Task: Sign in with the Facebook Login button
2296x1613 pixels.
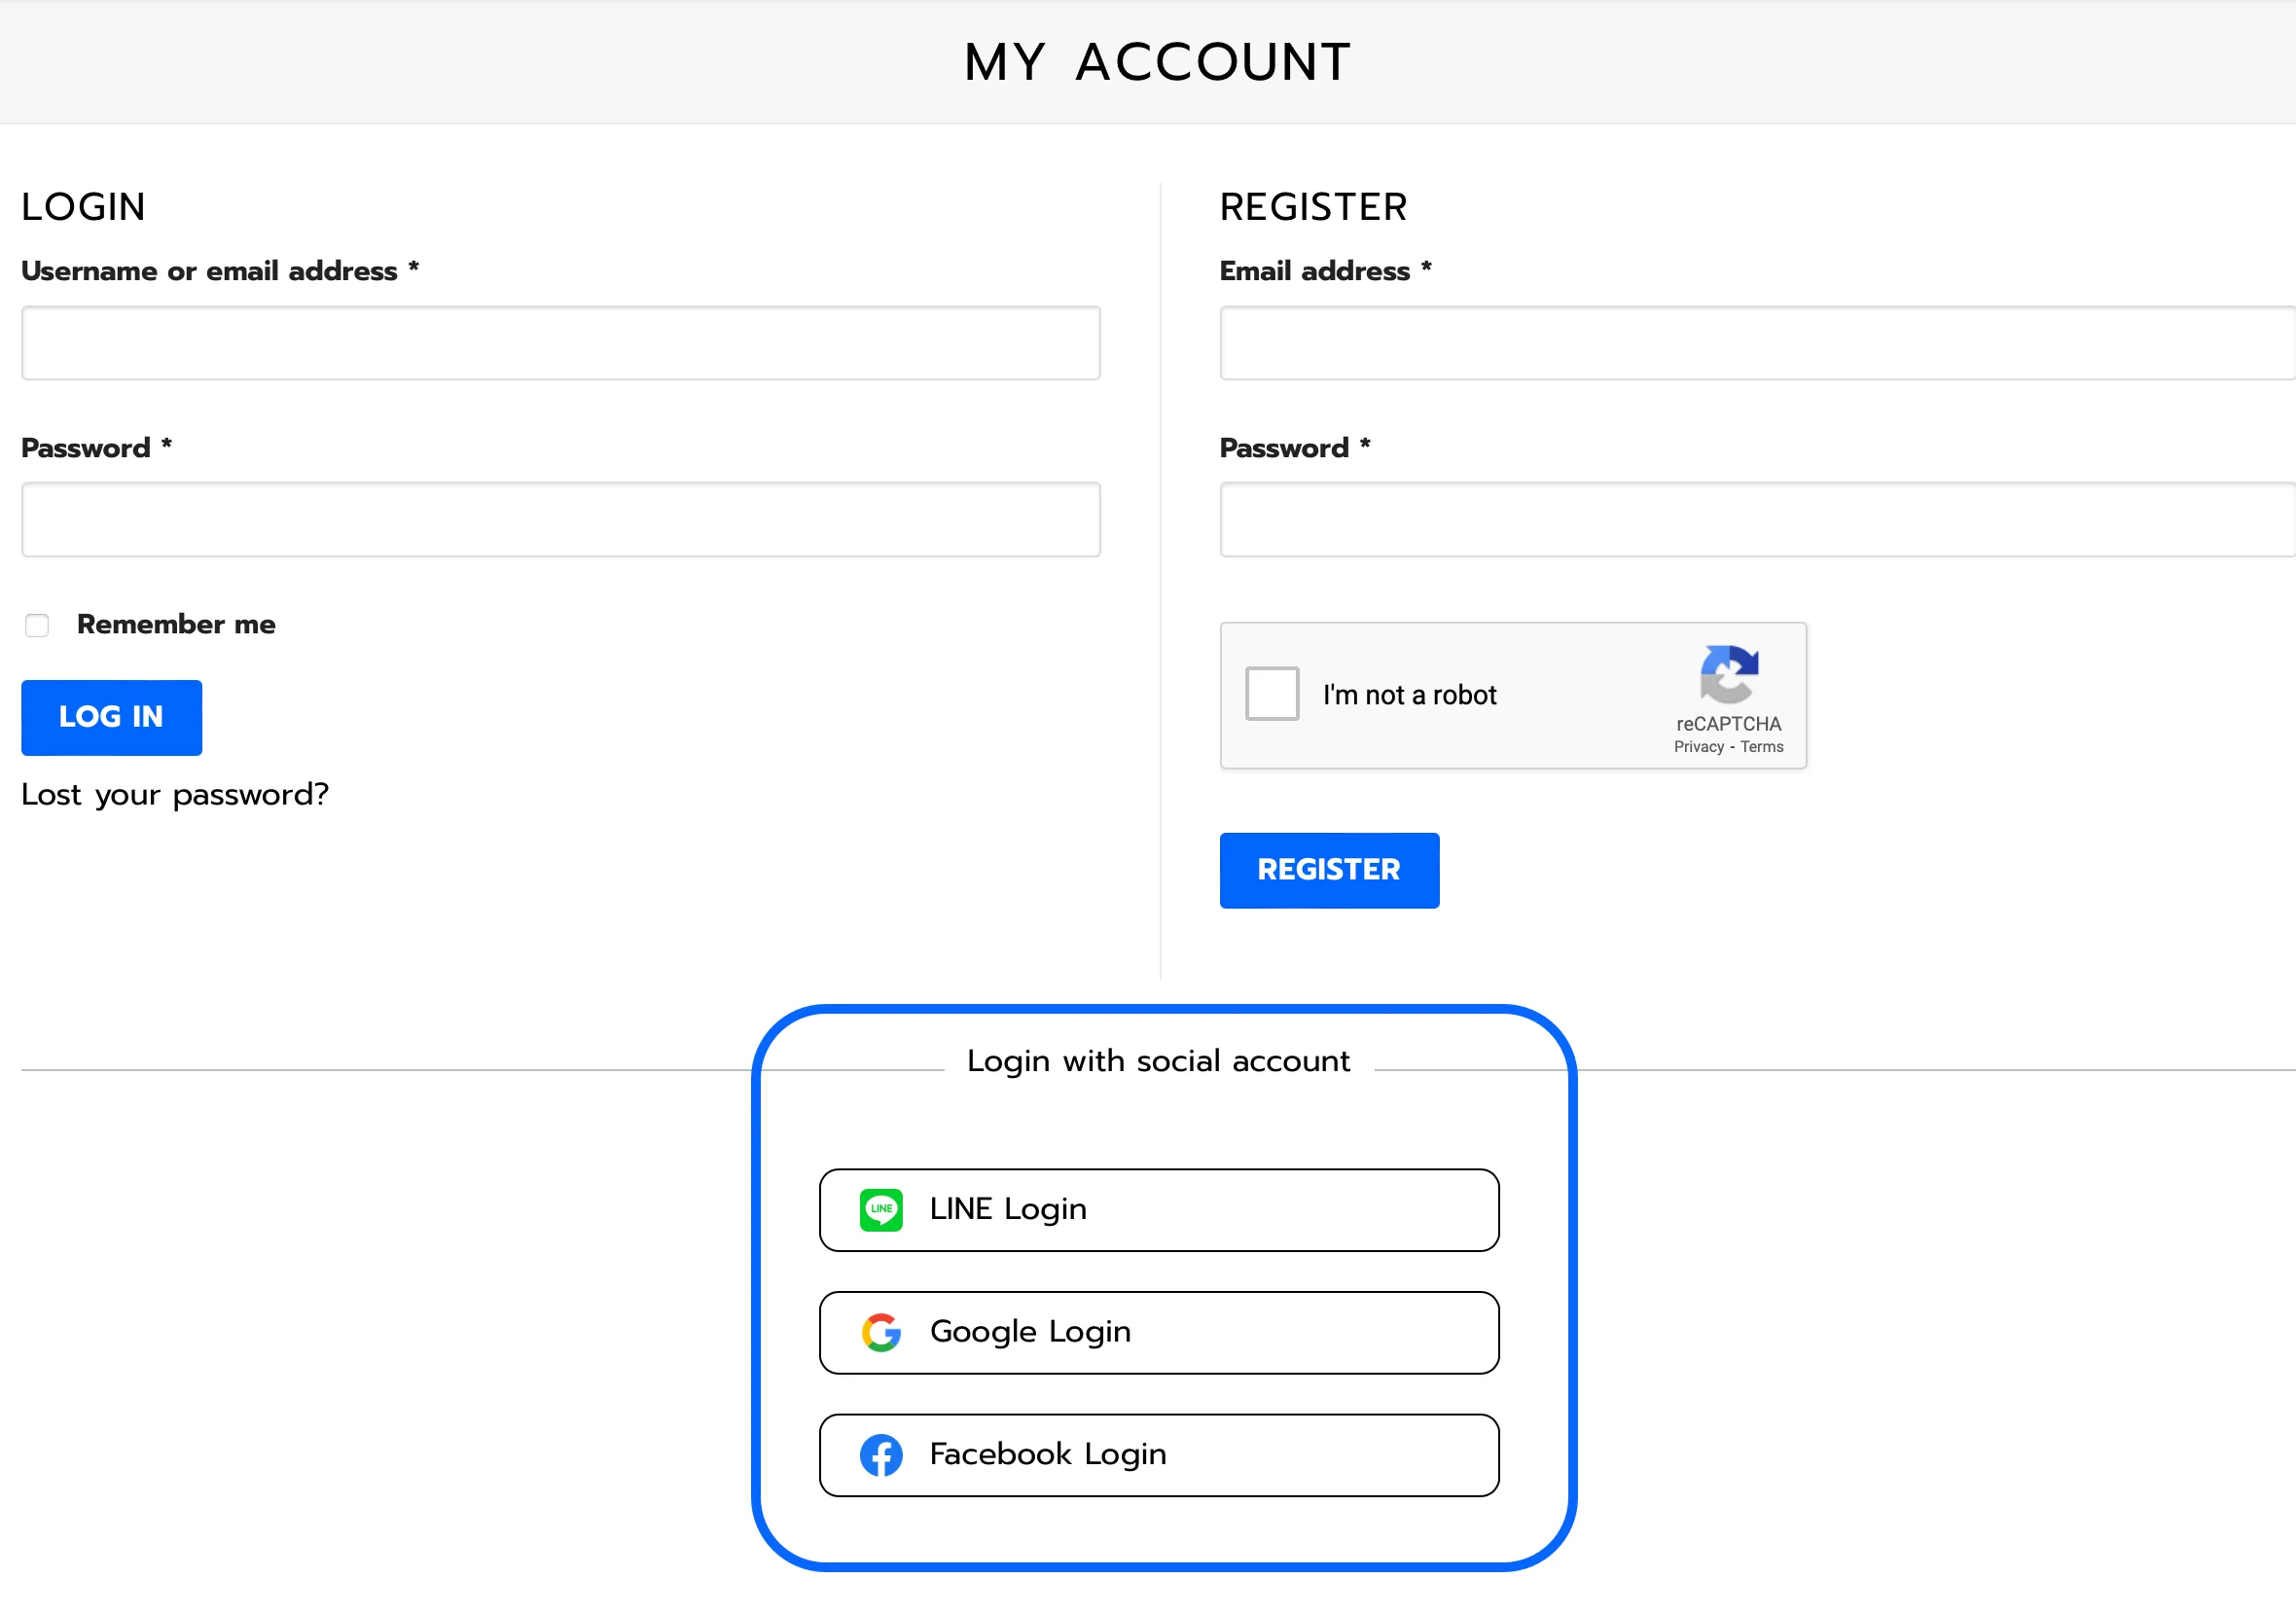Action: [1158, 1455]
